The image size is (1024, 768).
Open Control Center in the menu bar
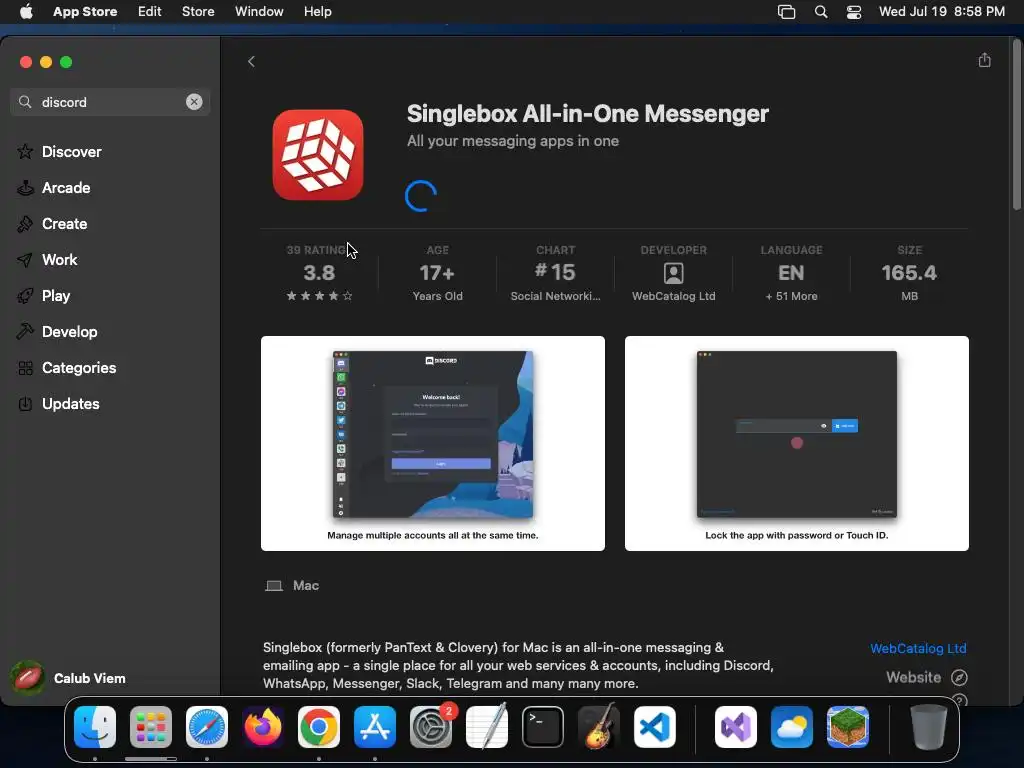[854, 12]
